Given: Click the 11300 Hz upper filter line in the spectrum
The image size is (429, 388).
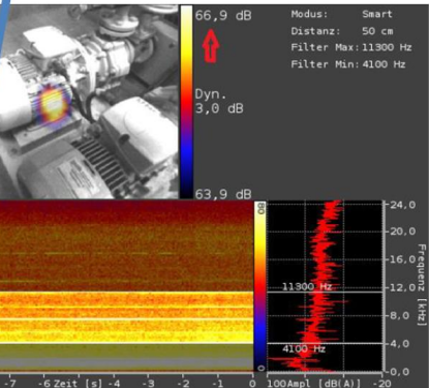Looking at the screenshot, I should [x=325, y=292].
